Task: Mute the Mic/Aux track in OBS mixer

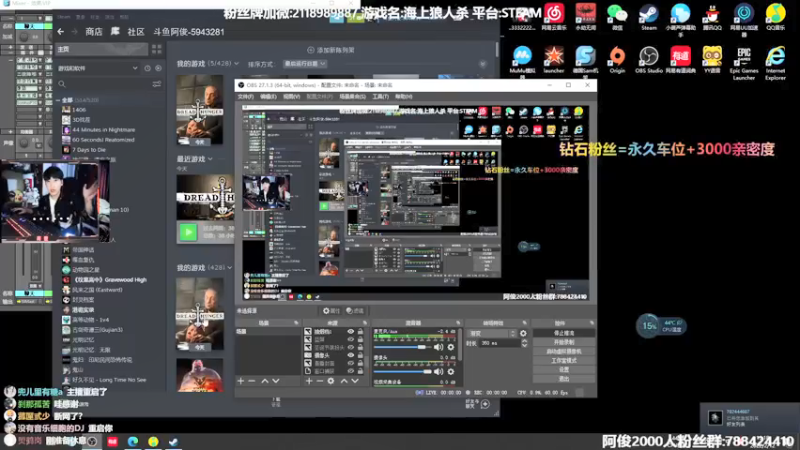Action: 438,347
